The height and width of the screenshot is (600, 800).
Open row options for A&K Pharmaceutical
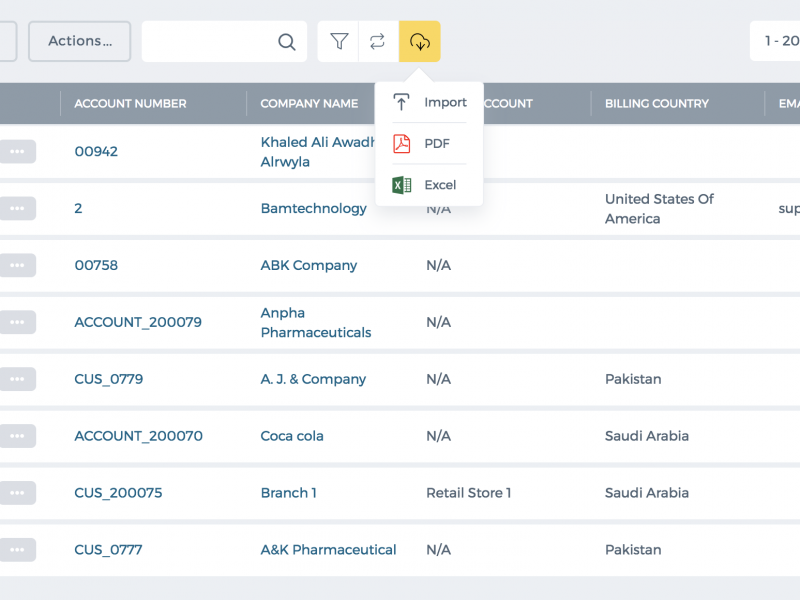coord(17,549)
